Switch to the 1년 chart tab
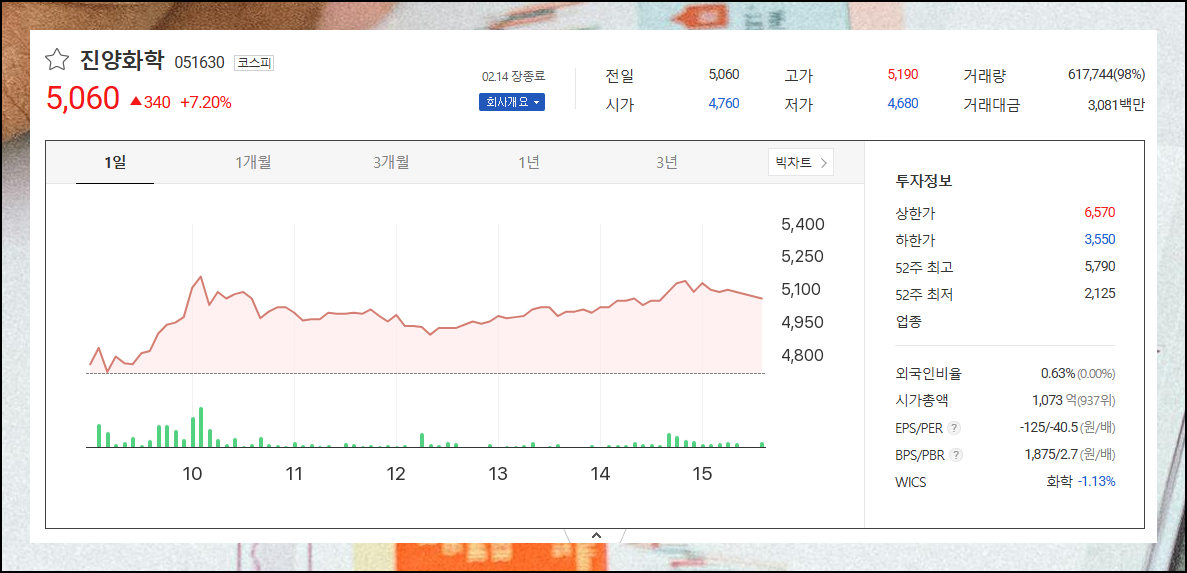The width and height of the screenshot is (1187, 573). 529,162
